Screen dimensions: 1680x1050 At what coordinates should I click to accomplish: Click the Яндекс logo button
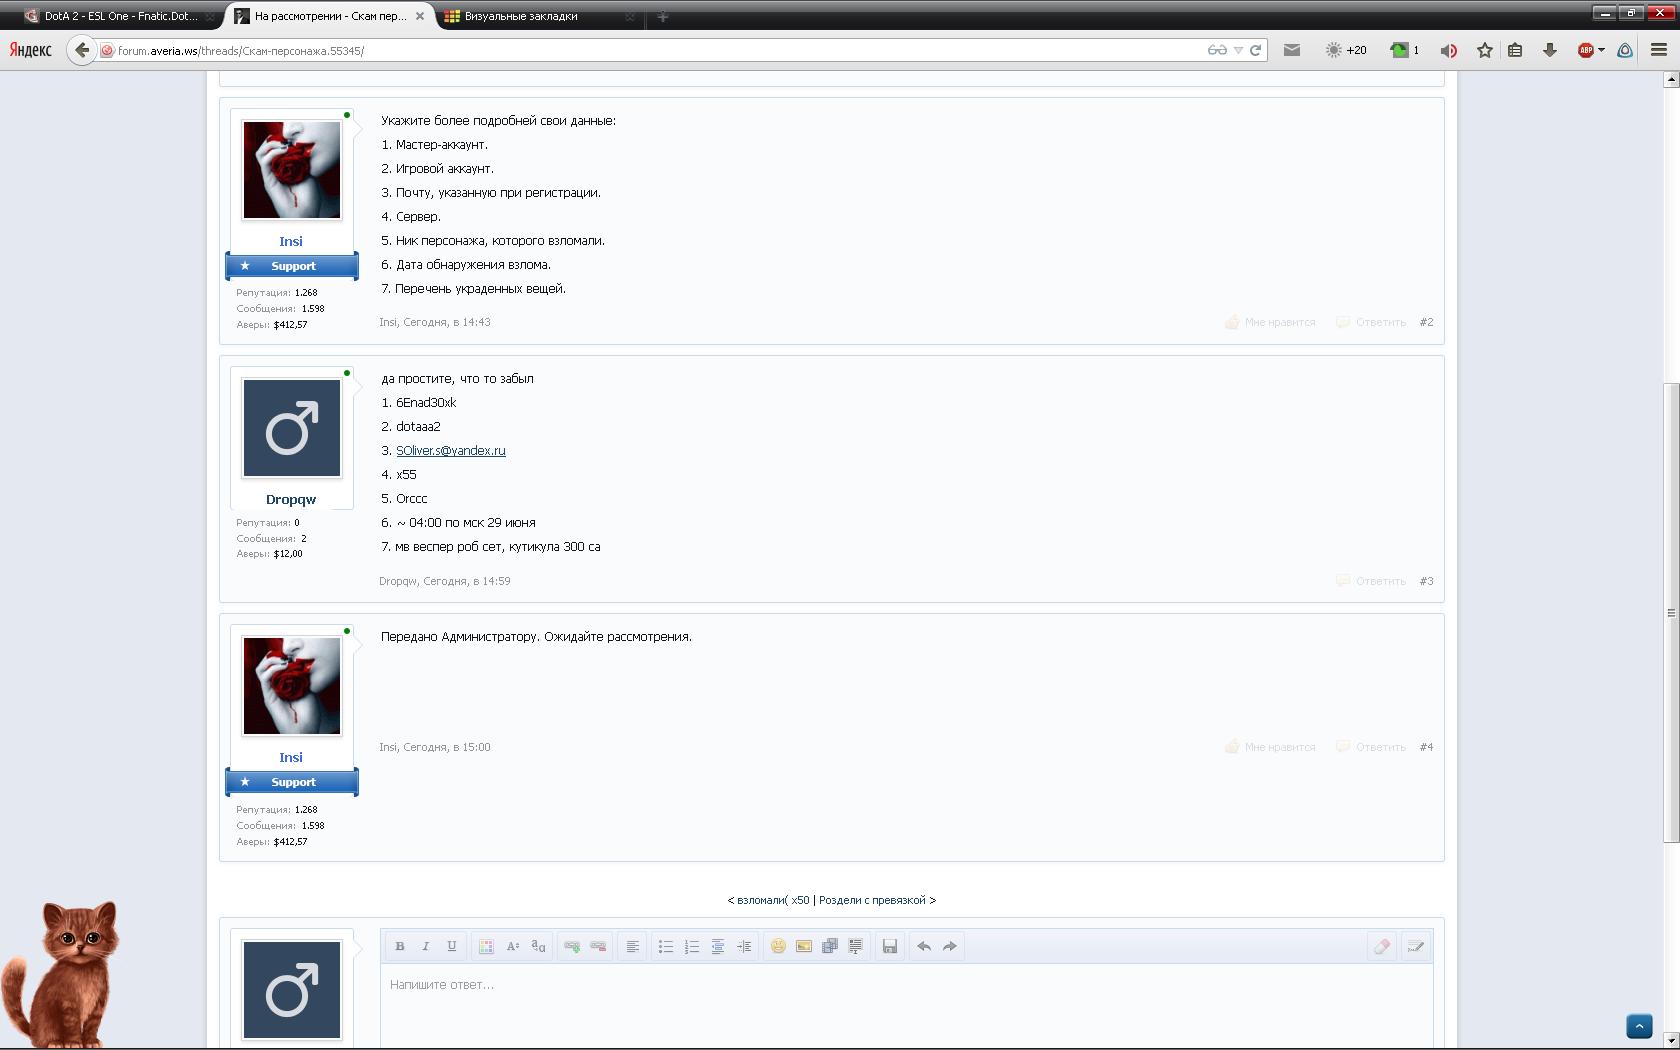[30, 50]
